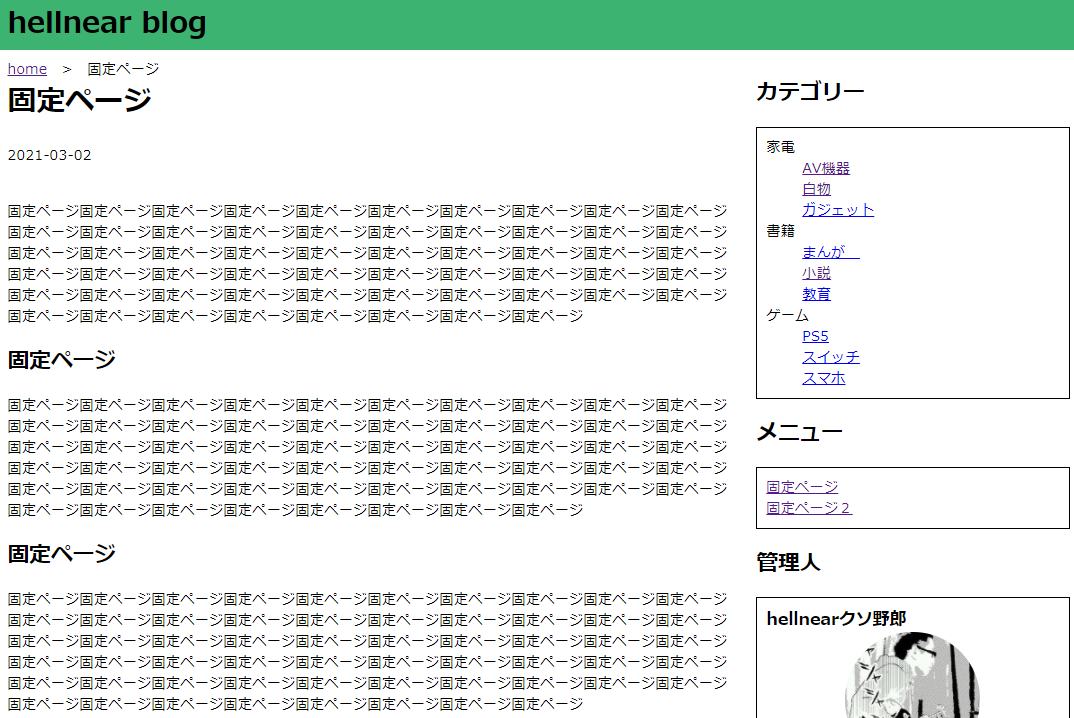Viewport: 1074px width, 718px height.
Task: Click the home breadcrumb link
Action: pos(27,69)
